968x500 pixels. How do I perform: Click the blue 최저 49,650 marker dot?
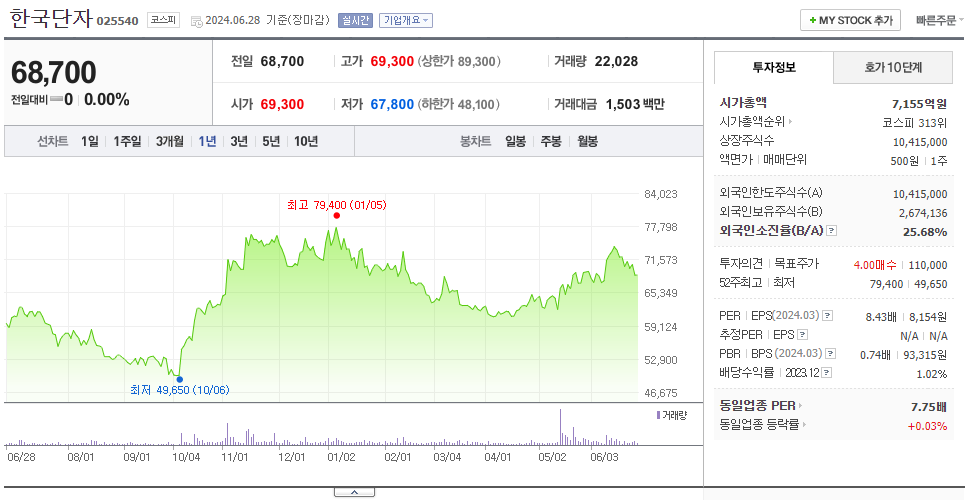pos(180,379)
